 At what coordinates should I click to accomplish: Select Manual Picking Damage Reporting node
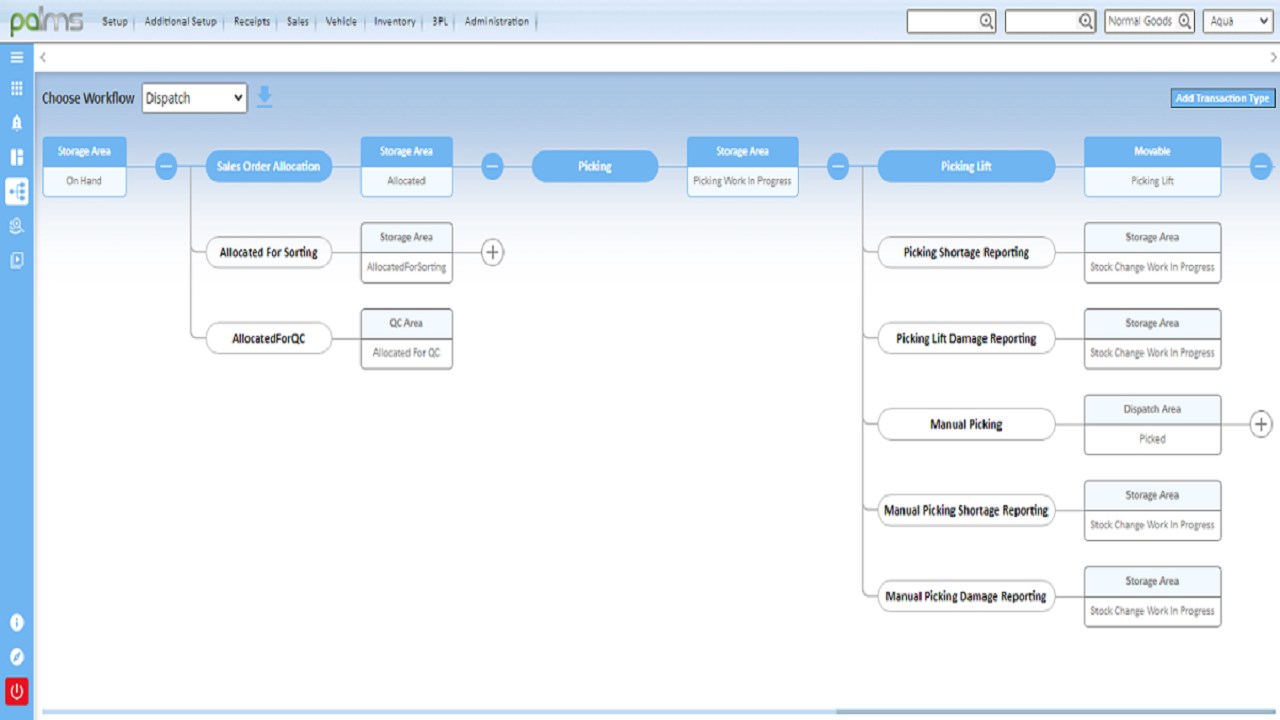pos(966,596)
